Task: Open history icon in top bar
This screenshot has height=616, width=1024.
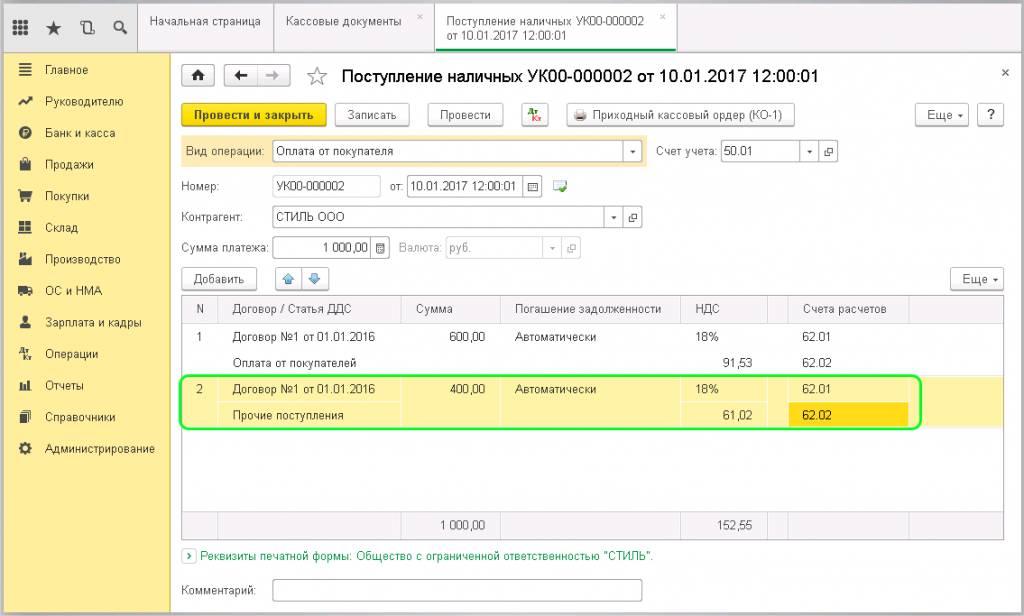Action: tap(87, 27)
